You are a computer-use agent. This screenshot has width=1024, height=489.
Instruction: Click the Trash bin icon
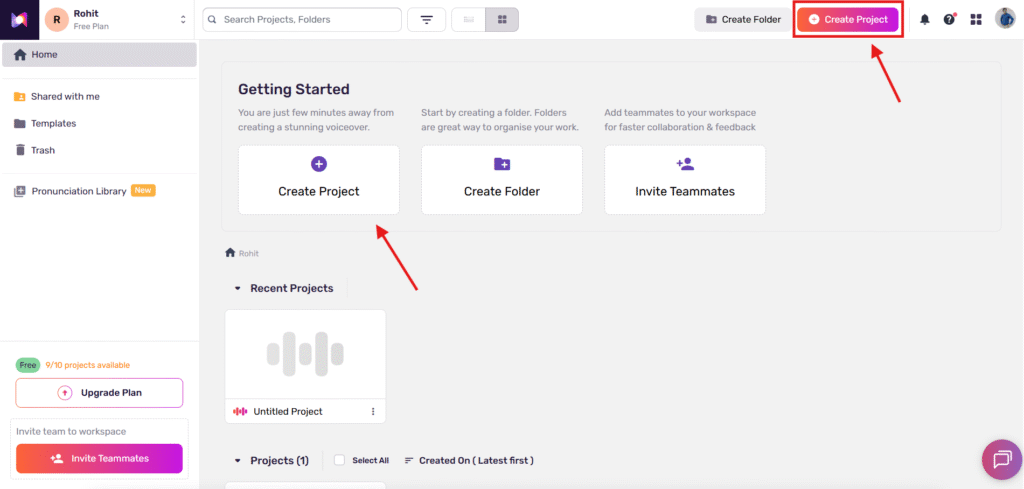[x=20, y=150]
